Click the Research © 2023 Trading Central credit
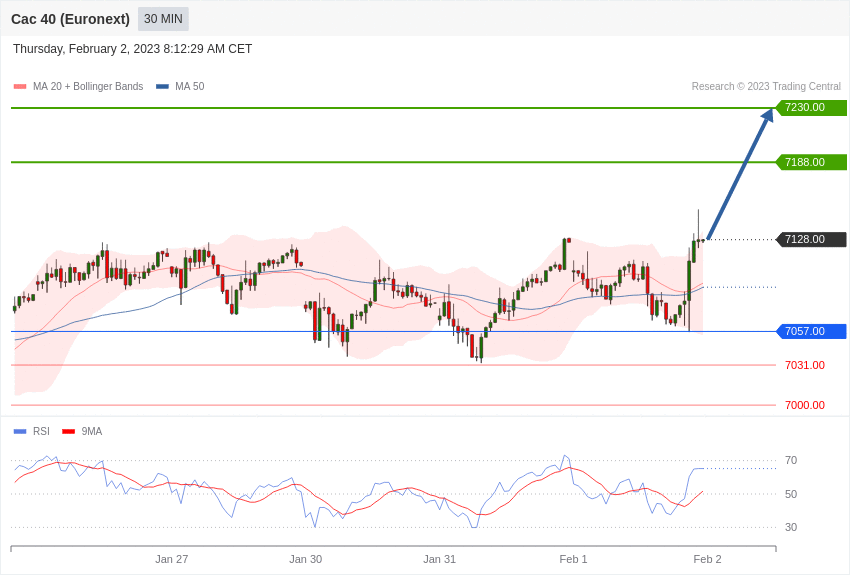The width and height of the screenshot is (850, 576). coord(766,86)
